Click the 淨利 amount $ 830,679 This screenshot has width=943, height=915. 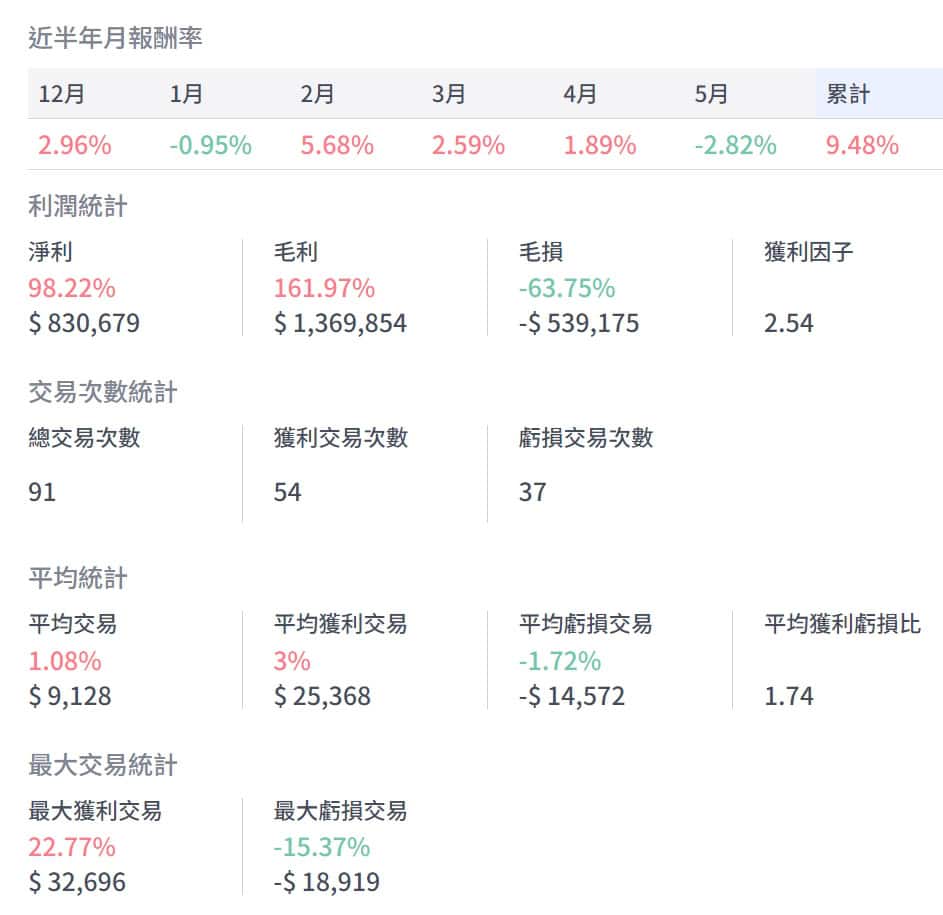pyautogui.click(x=84, y=324)
